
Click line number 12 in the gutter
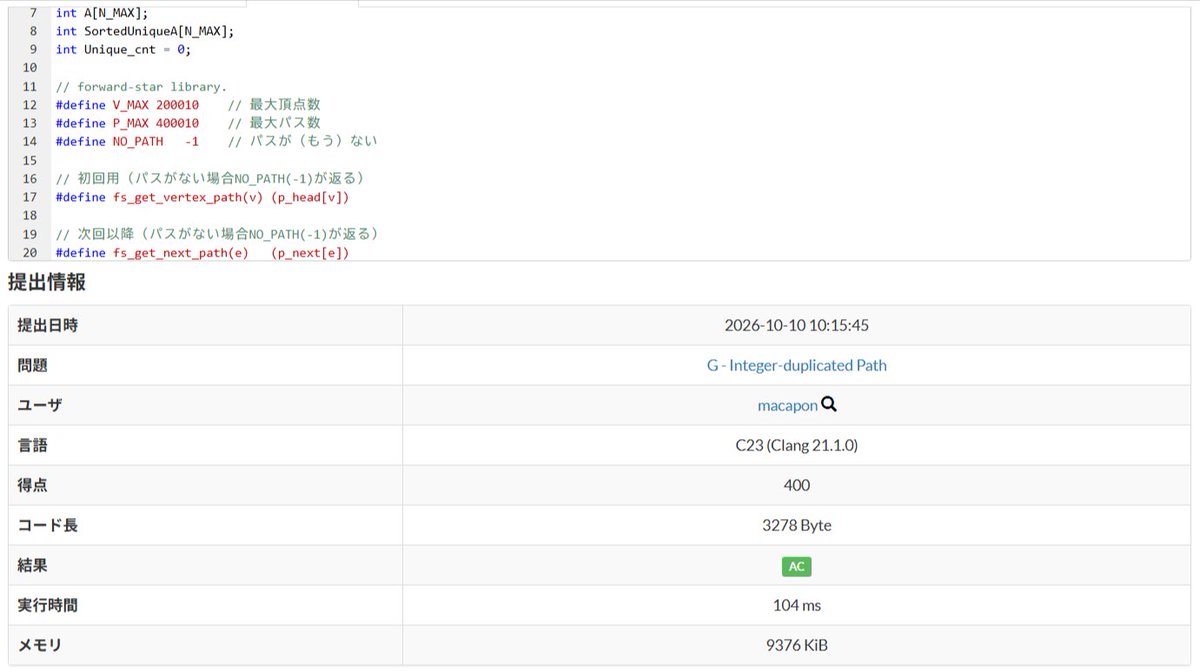pyautogui.click(x=29, y=105)
